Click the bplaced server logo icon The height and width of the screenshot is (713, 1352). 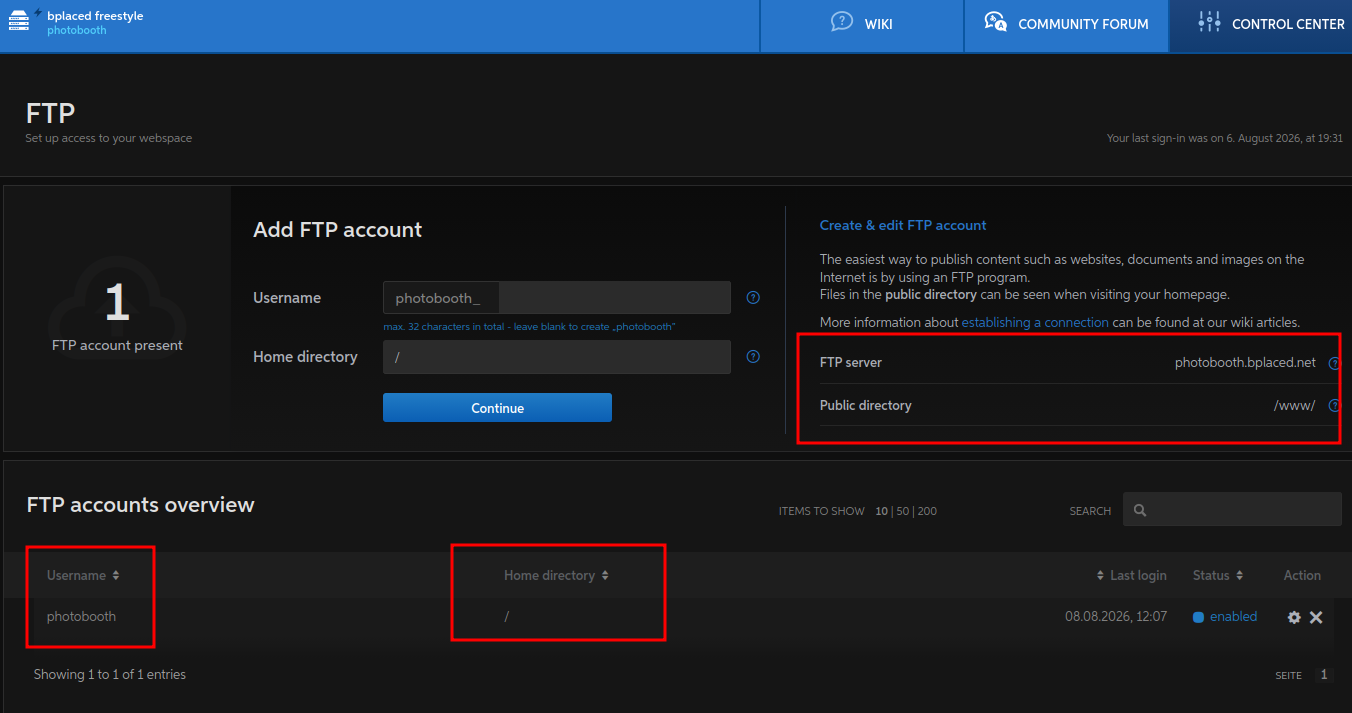[x=20, y=21]
